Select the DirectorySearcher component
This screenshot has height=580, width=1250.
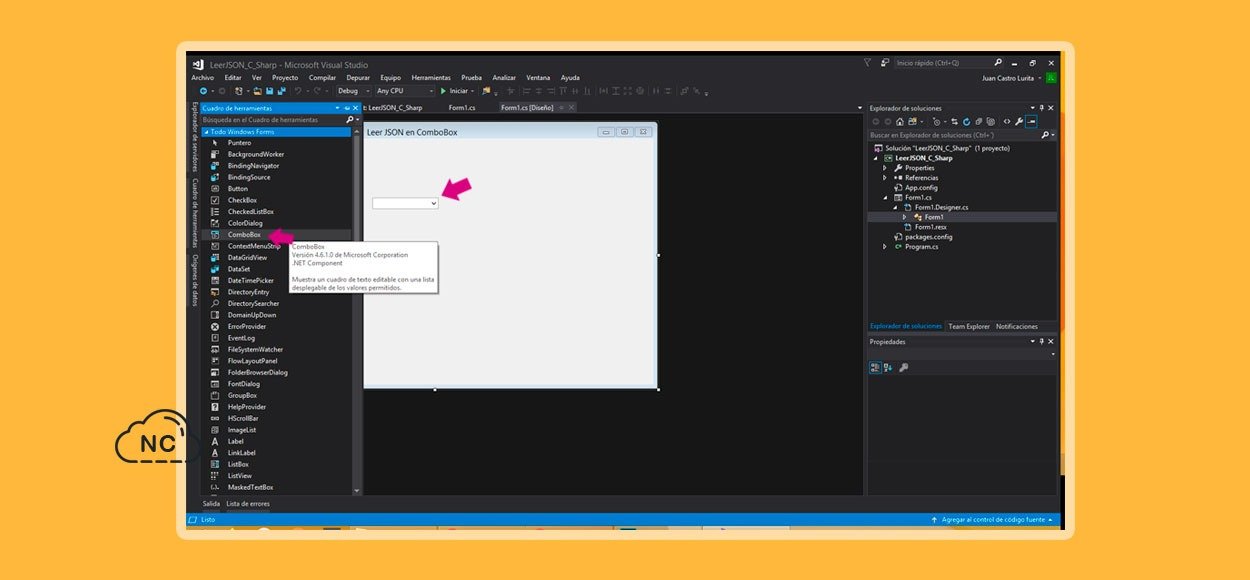[x=253, y=304]
